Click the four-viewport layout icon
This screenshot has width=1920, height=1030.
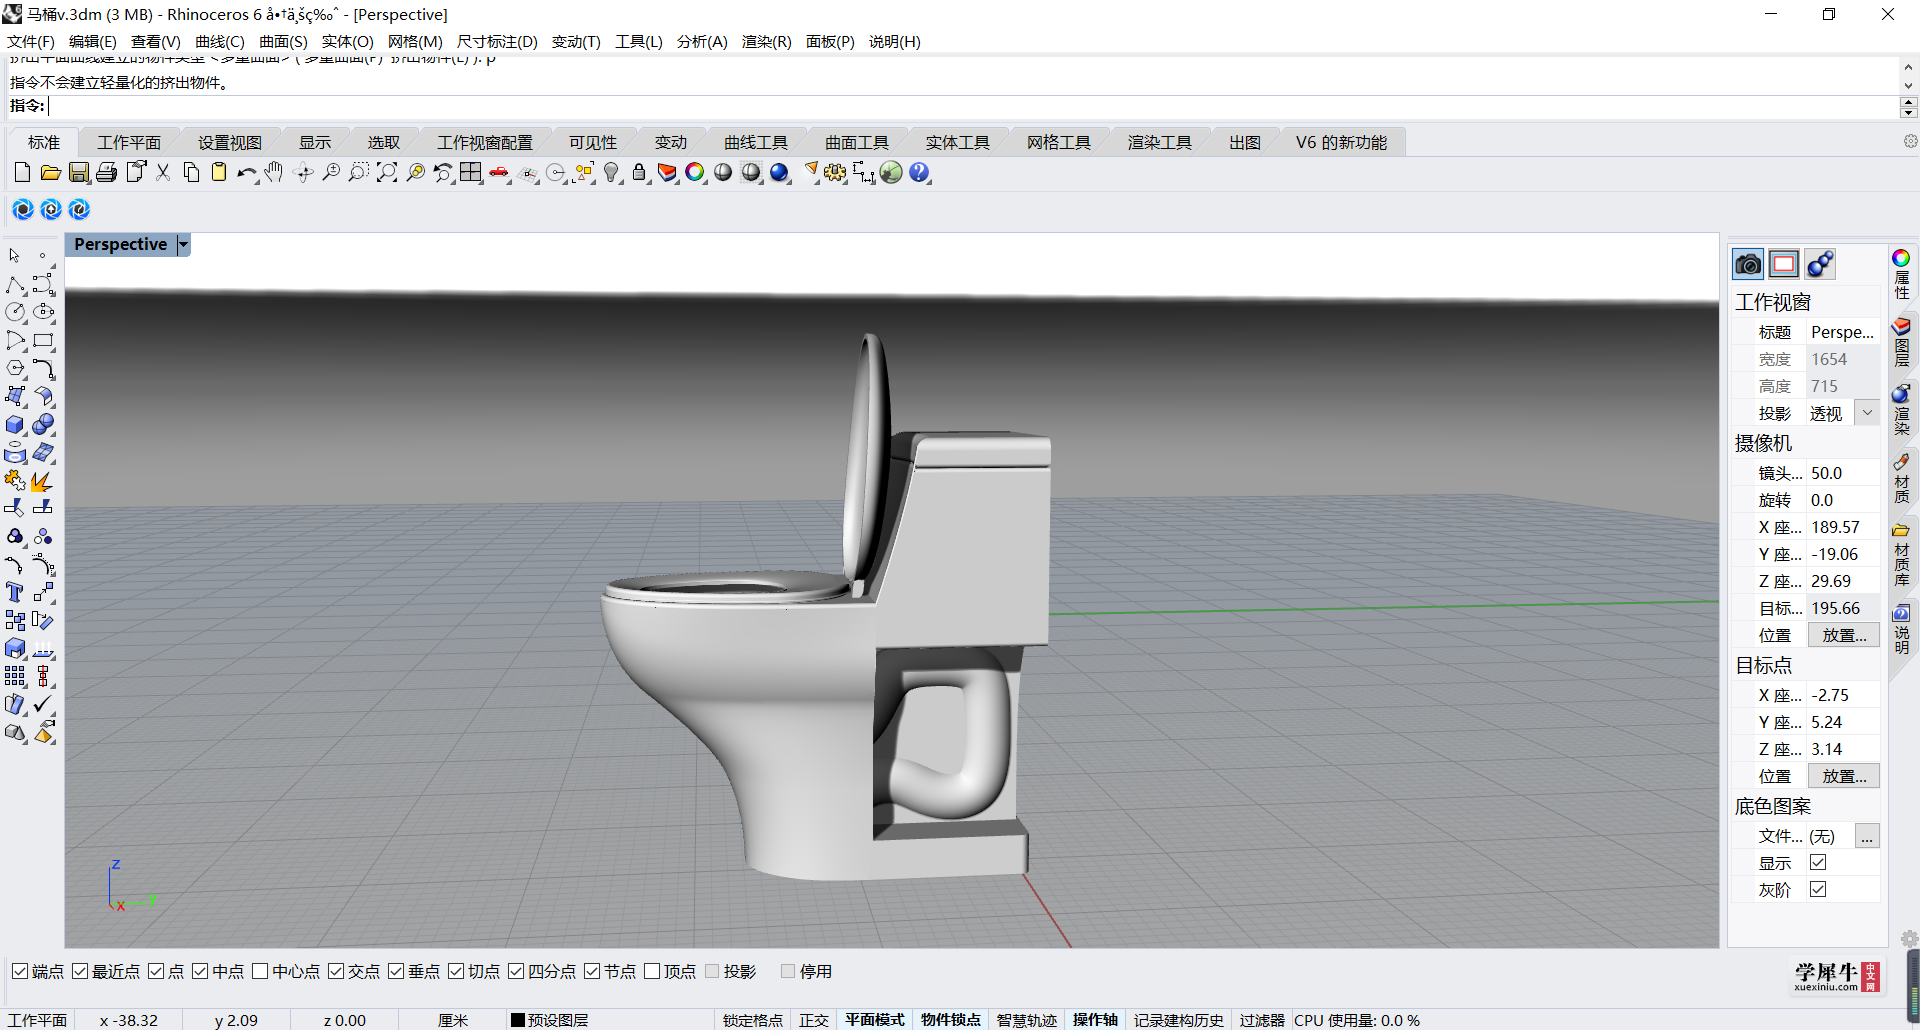(x=471, y=173)
